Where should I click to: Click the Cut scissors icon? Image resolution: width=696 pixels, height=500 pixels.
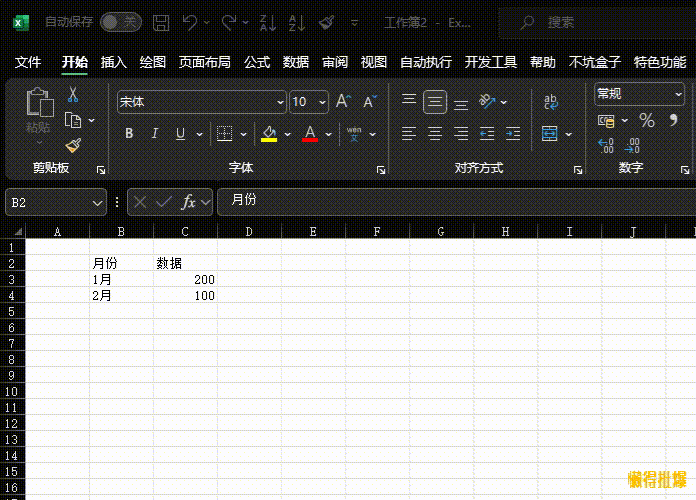point(72,95)
